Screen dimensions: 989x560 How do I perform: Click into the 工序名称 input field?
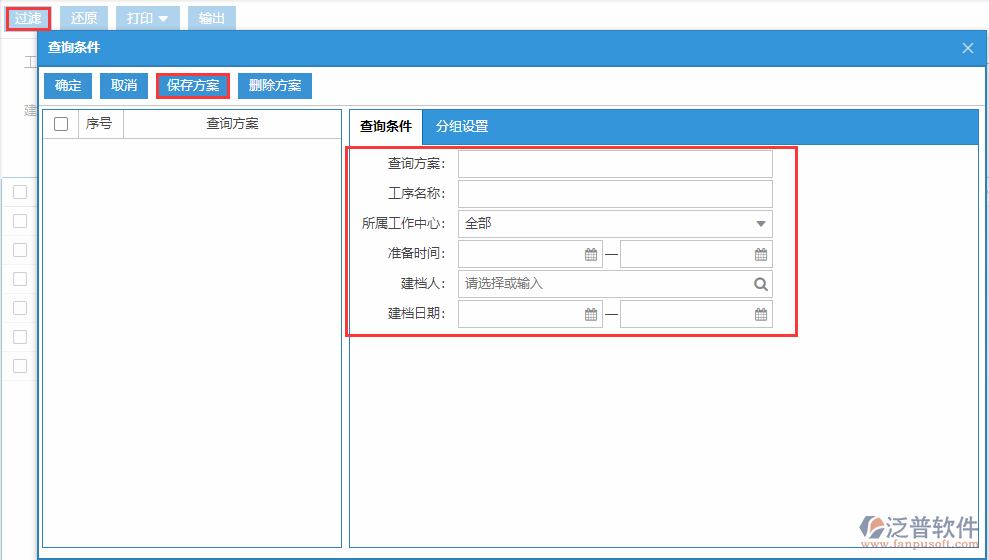[615, 194]
